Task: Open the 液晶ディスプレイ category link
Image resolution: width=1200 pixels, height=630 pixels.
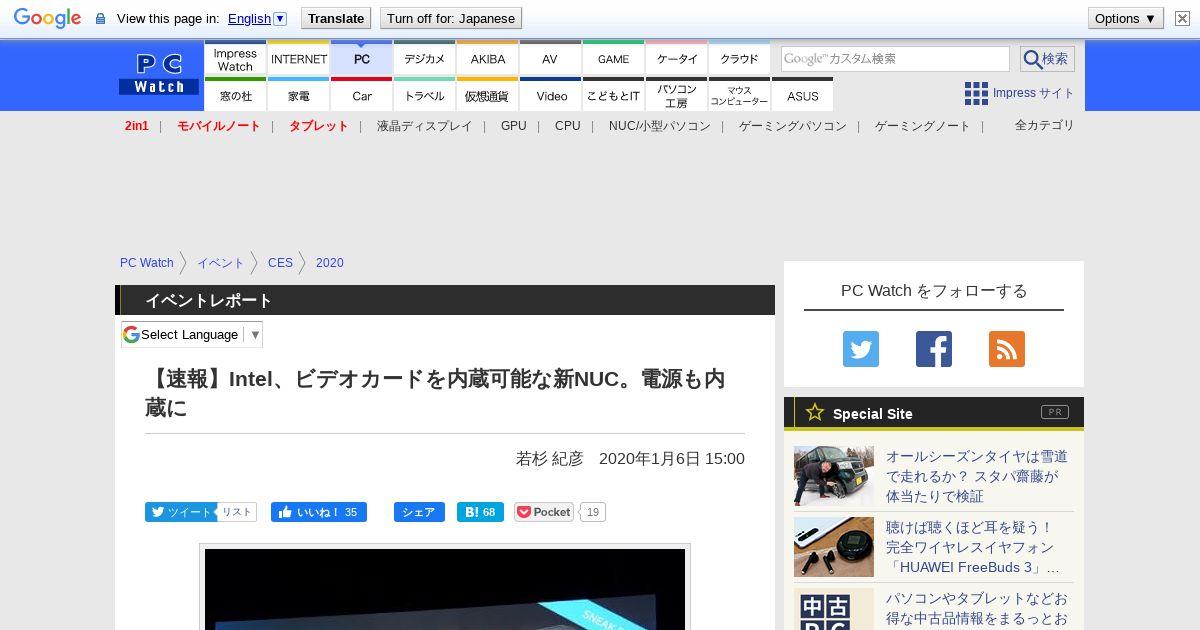Action: 425,126
